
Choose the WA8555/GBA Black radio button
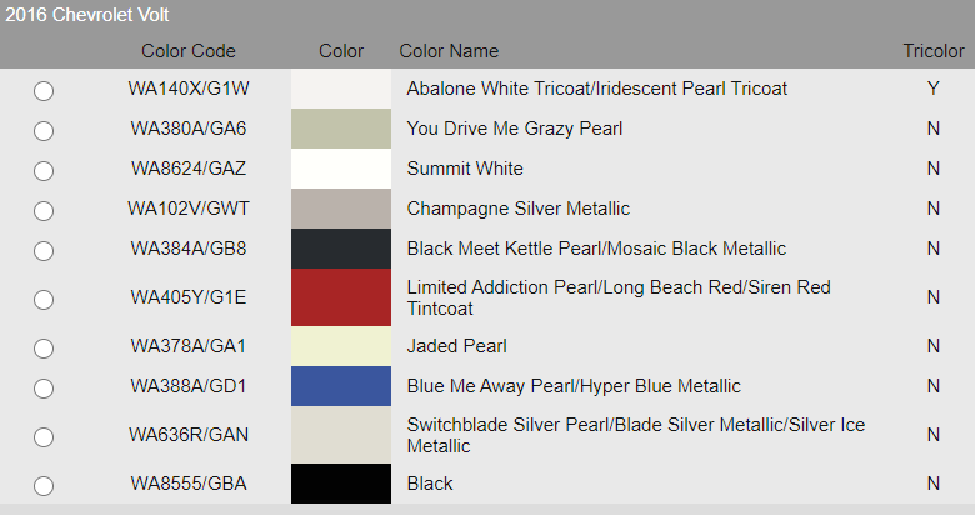tap(44, 485)
